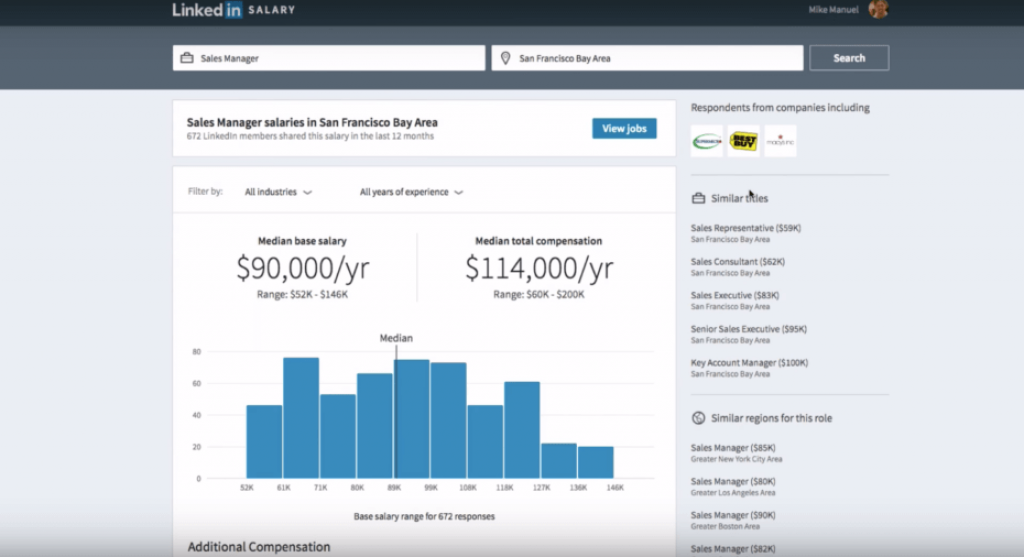Click the Range: $52K - $146K text
1024x557 pixels.
[x=302, y=294]
